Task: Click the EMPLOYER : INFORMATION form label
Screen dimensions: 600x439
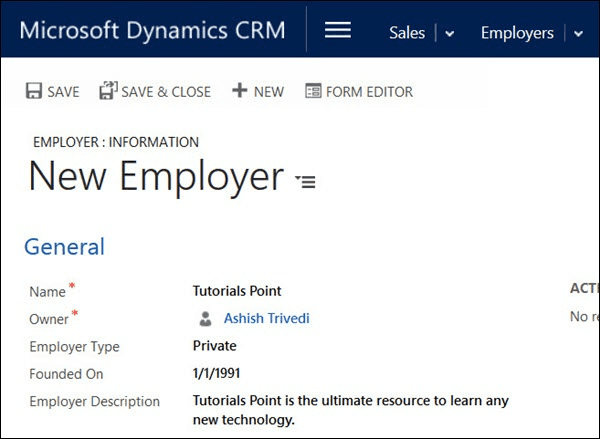Action: pos(116,142)
